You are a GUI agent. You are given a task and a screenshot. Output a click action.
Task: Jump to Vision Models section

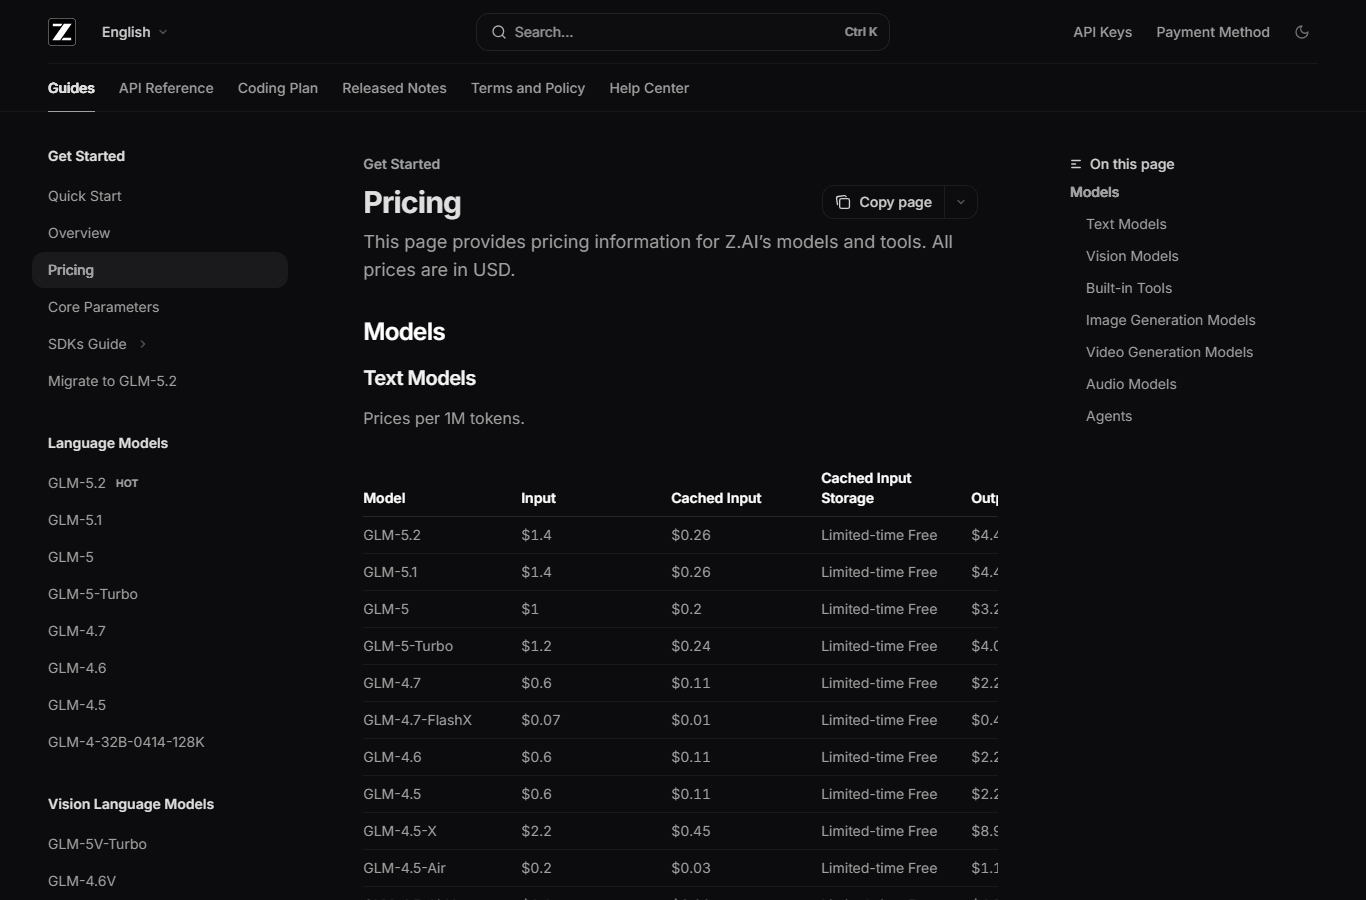click(1132, 256)
